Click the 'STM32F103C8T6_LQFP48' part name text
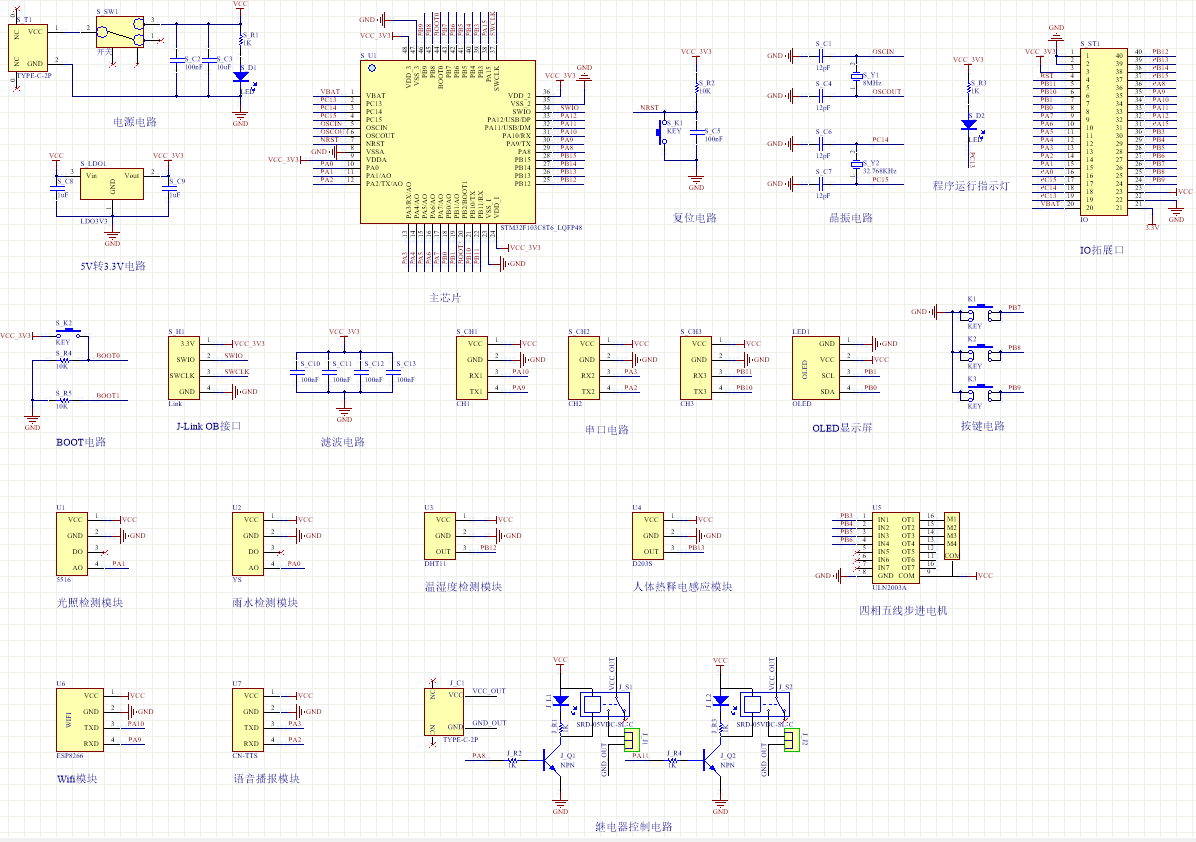 (542, 228)
